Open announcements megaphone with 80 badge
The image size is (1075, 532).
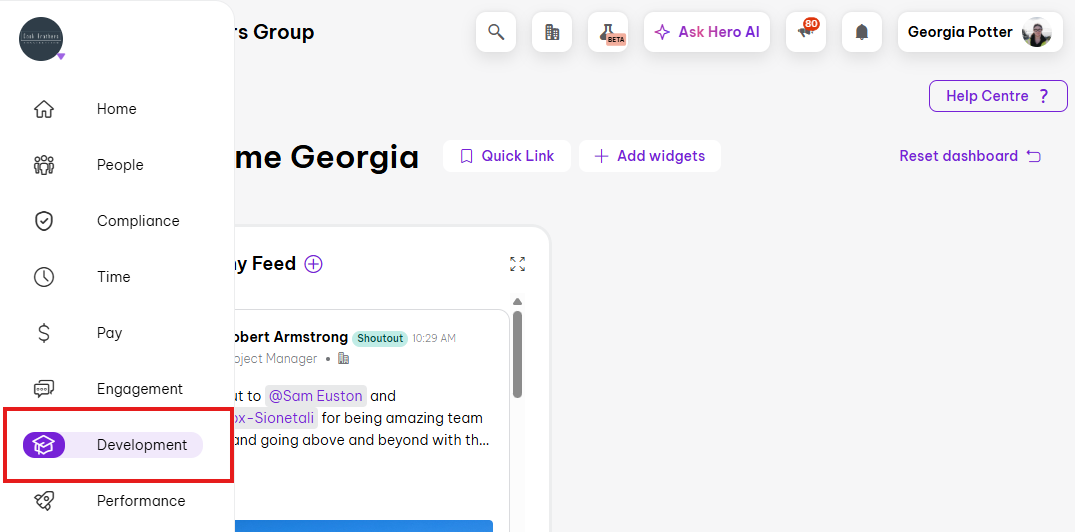tap(806, 32)
